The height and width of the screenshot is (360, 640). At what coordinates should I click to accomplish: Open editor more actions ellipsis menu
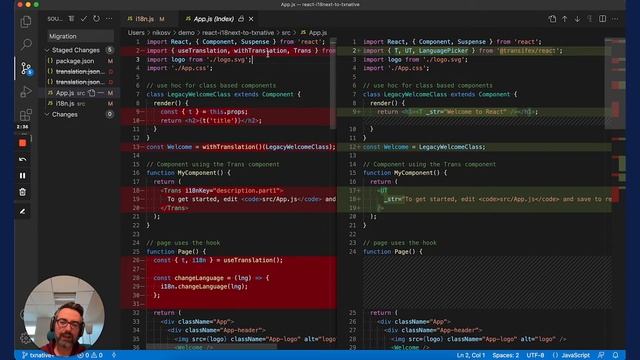click(x=615, y=19)
